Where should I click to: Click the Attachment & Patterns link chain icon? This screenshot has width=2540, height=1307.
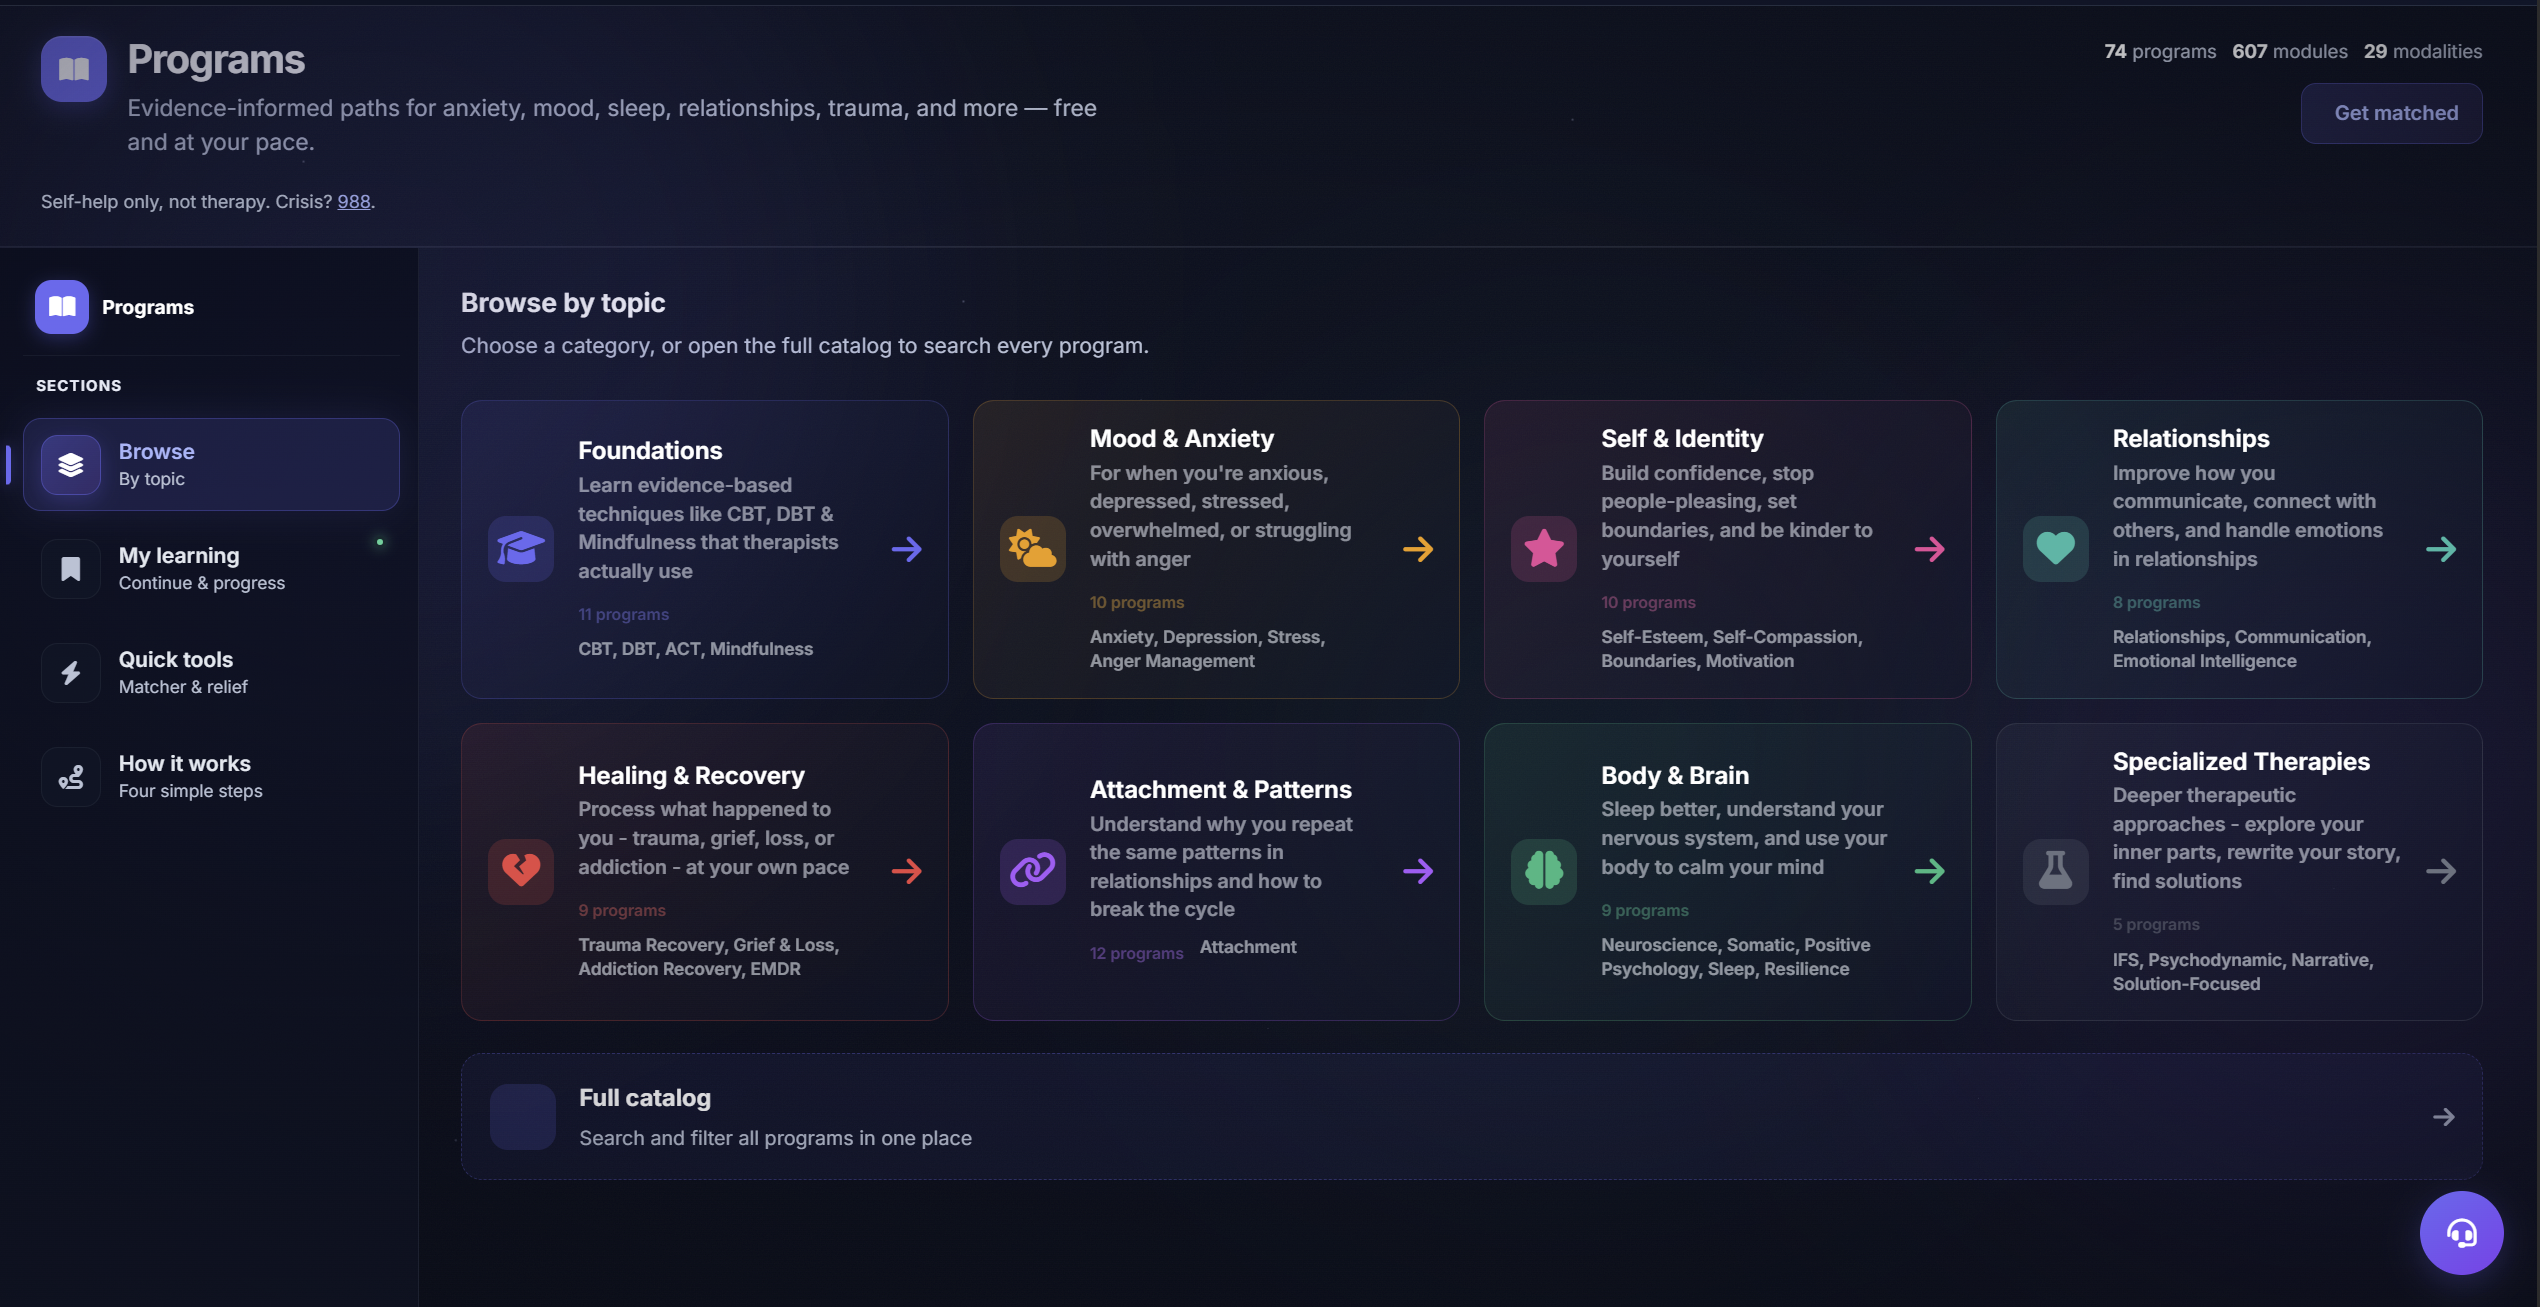(x=1032, y=871)
